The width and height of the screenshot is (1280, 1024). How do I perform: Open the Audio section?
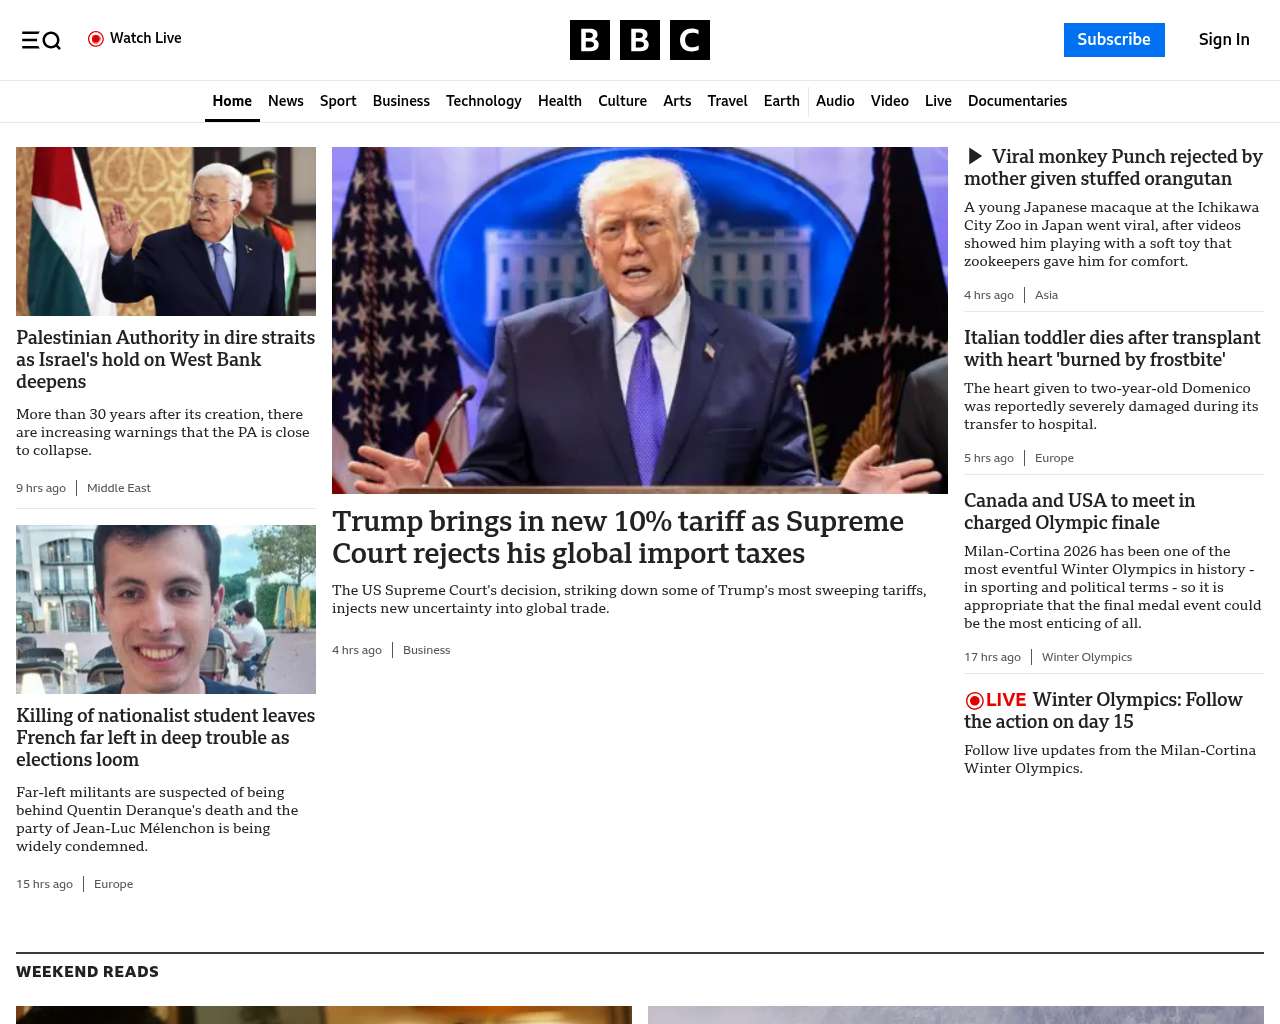point(835,101)
